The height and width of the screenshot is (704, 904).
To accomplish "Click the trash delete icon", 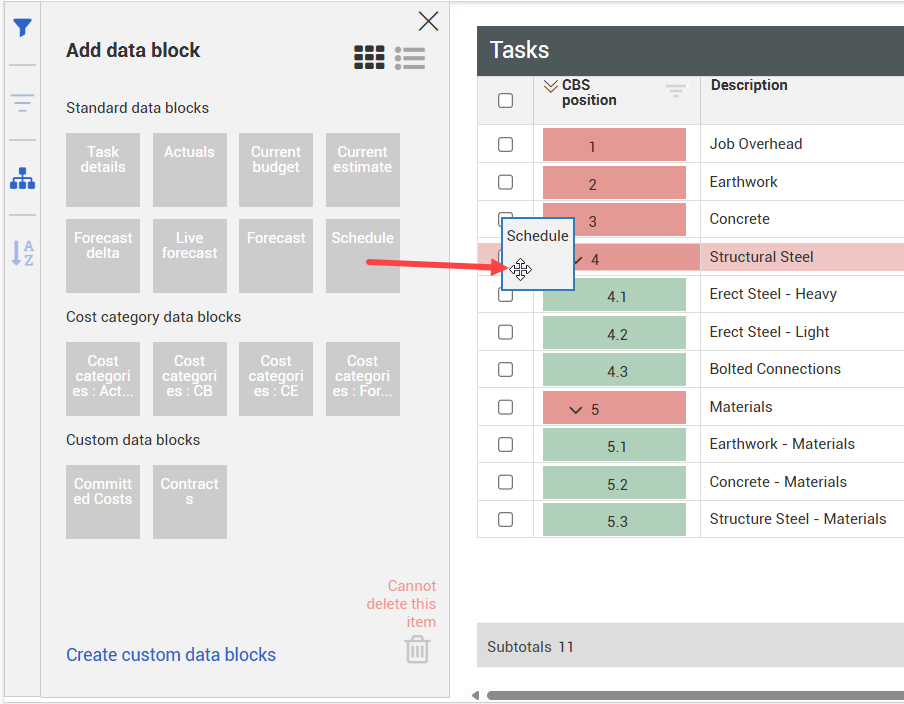I will [x=417, y=650].
